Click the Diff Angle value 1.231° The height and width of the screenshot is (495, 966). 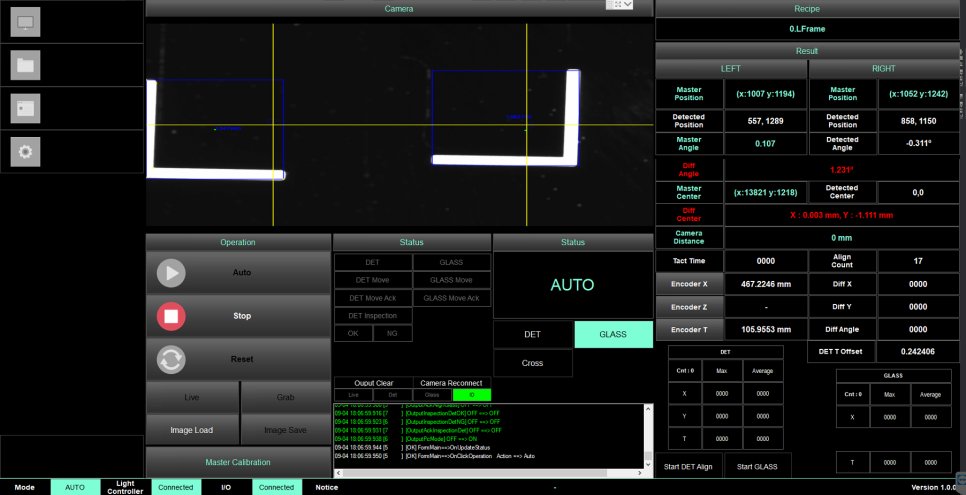(842, 170)
